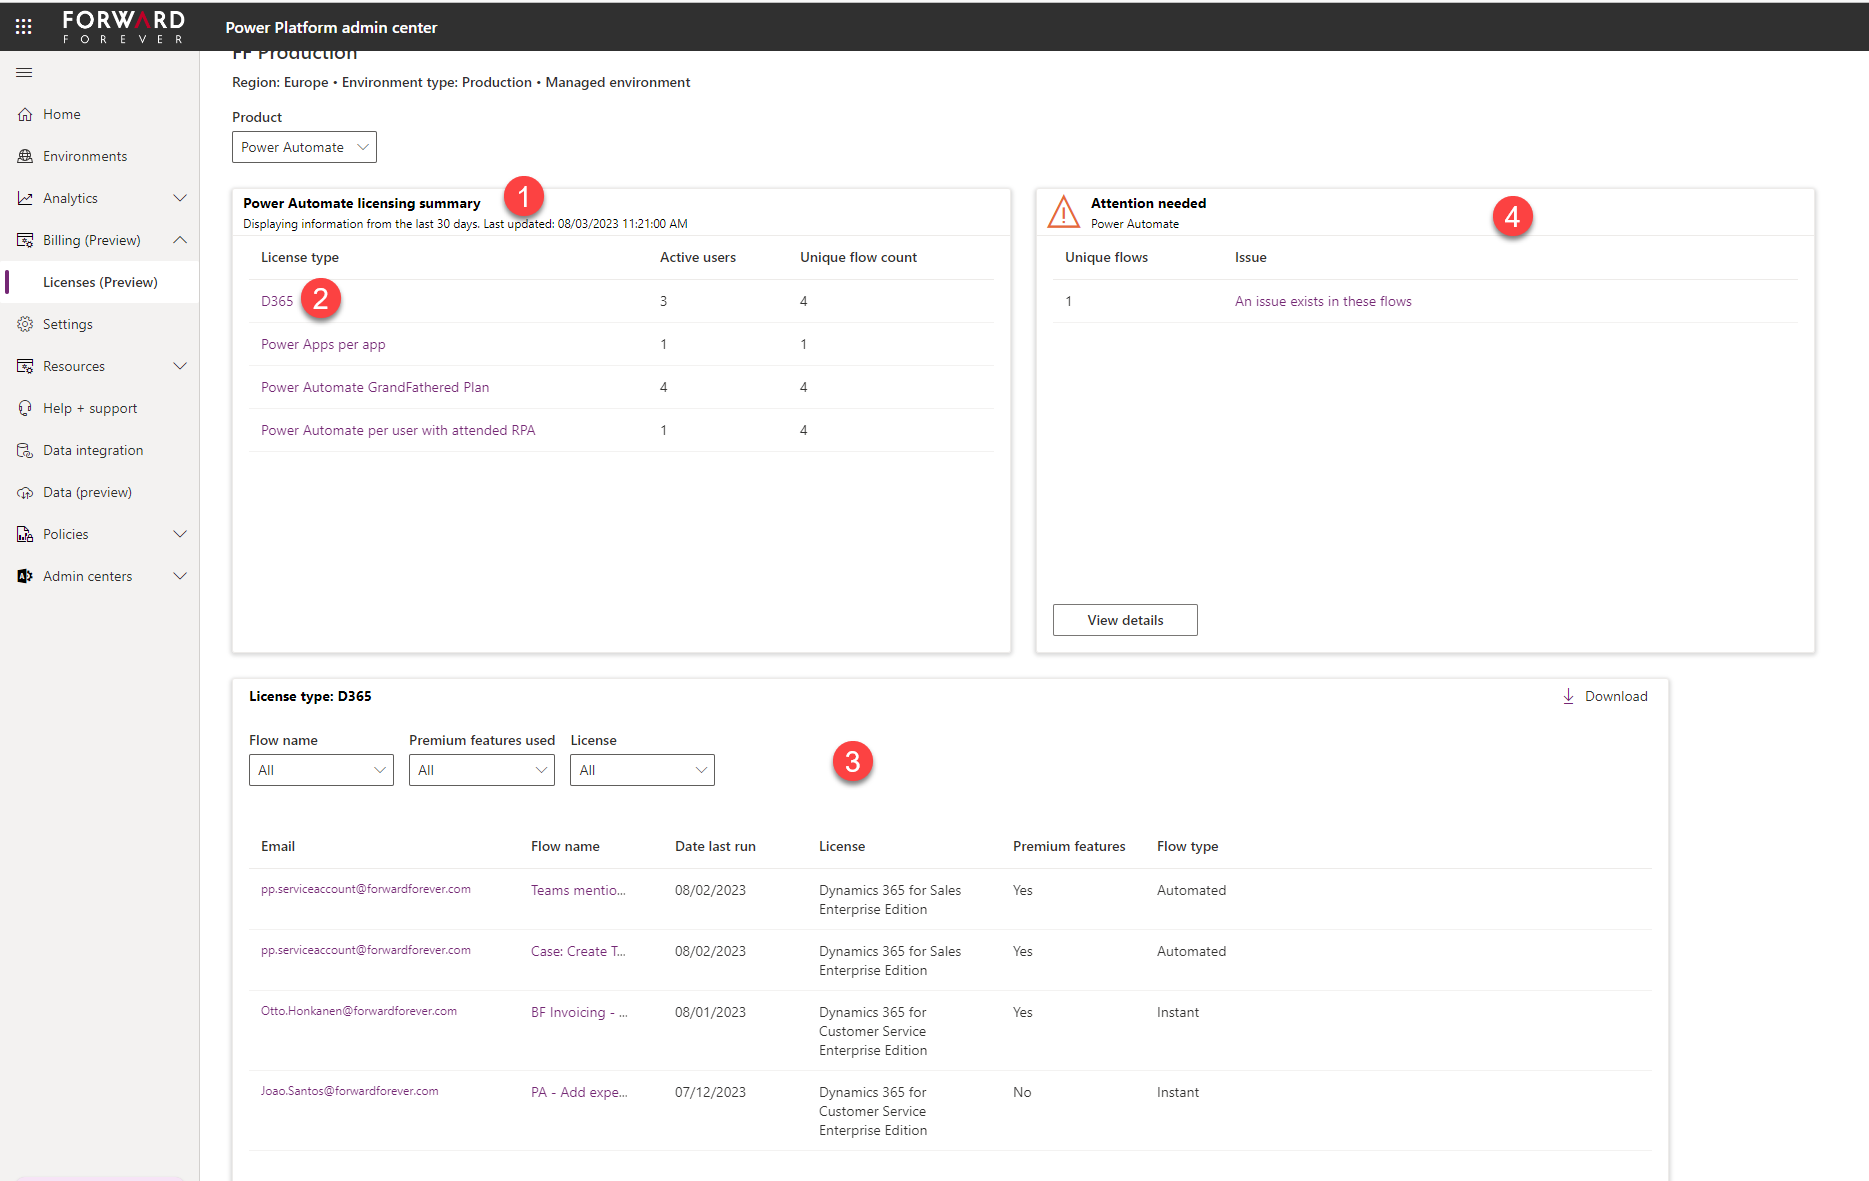This screenshot has height=1181, width=1869.
Task: Open the app launcher waffle icon
Action: point(24,27)
